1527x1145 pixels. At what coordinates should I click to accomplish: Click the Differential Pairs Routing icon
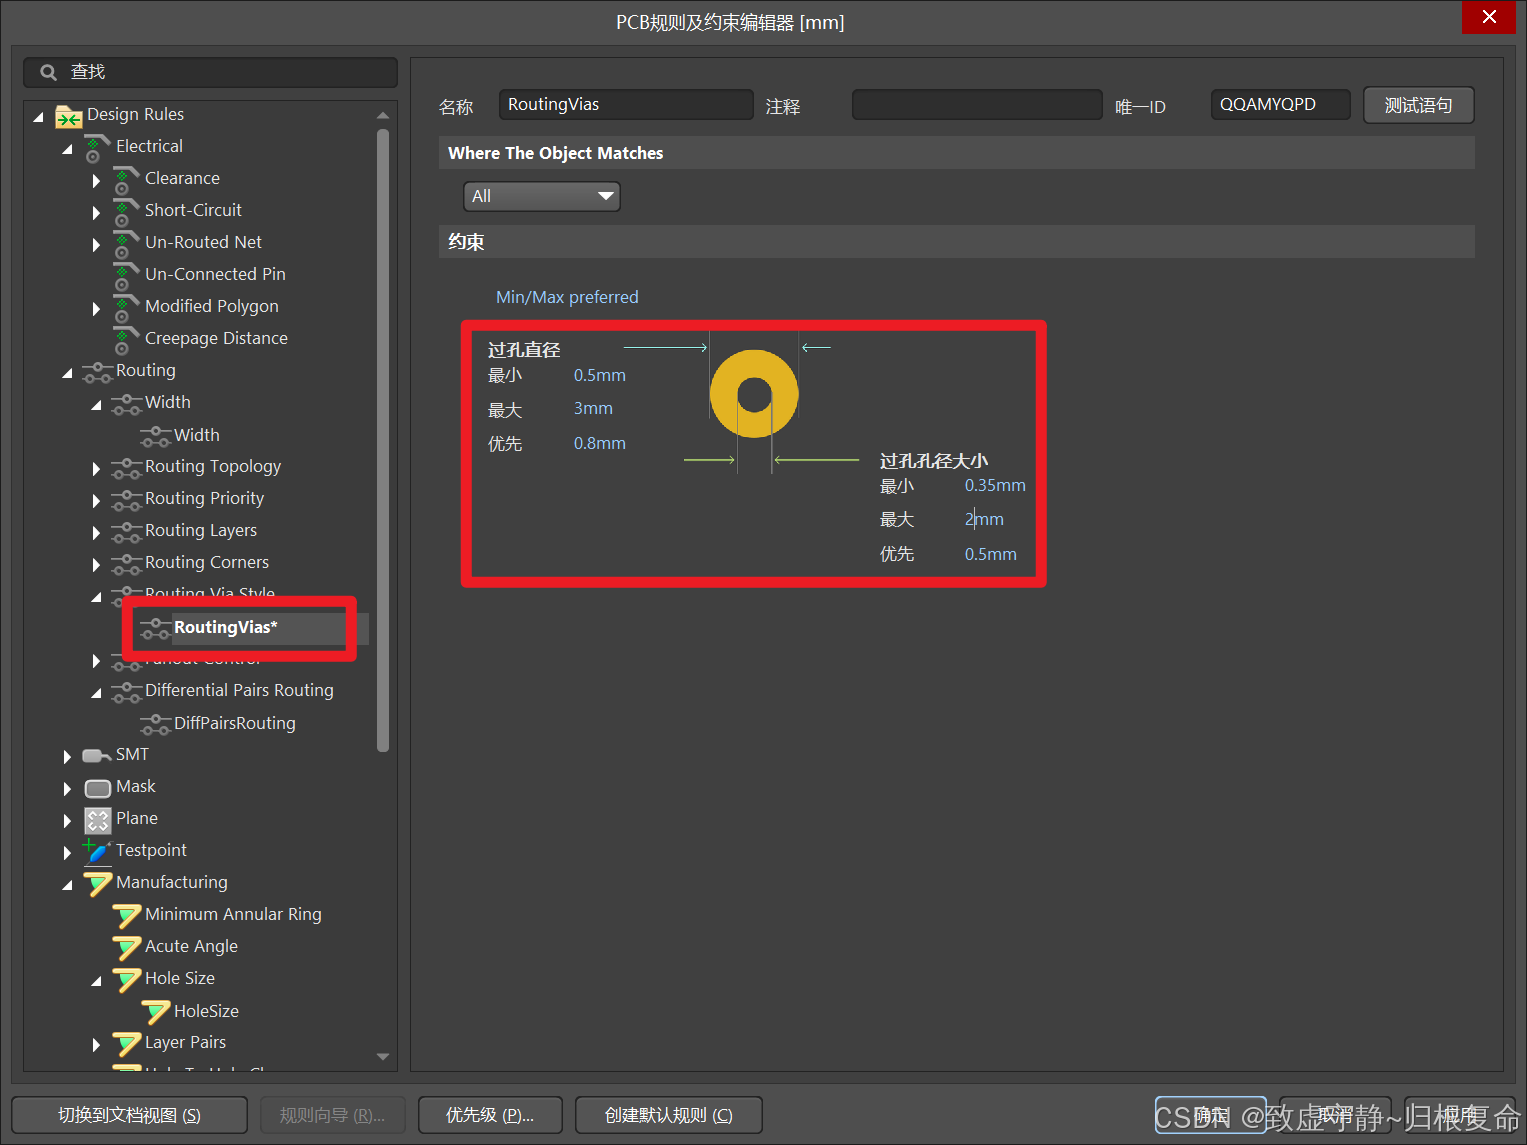126,692
